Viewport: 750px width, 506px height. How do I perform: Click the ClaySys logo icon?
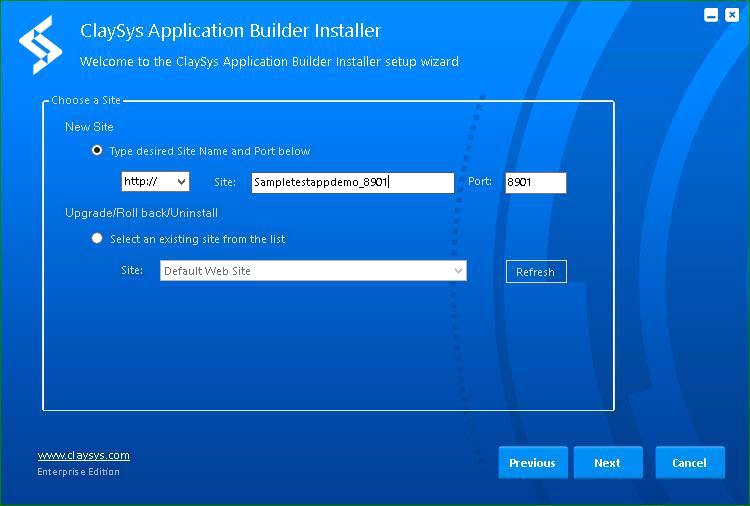pyautogui.click(x=40, y=45)
